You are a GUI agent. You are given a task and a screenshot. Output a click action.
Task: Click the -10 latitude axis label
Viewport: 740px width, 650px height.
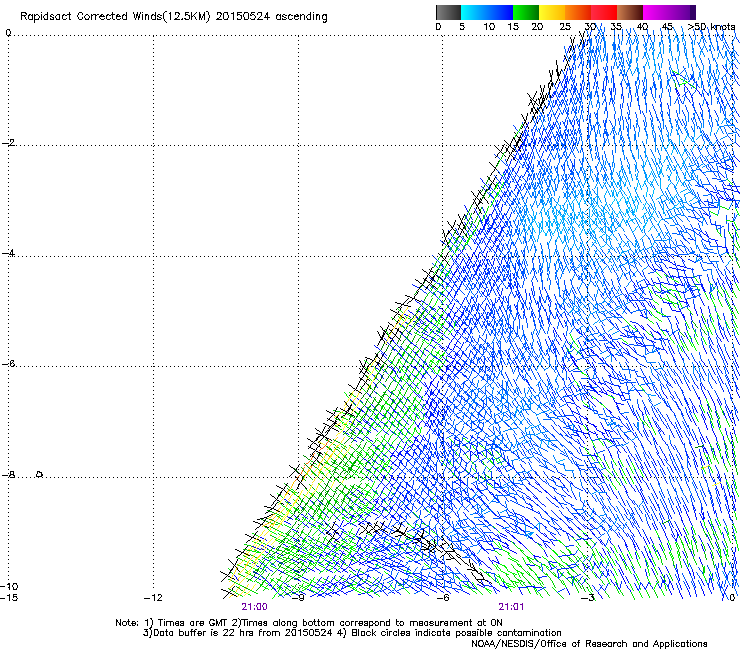tap(9, 587)
